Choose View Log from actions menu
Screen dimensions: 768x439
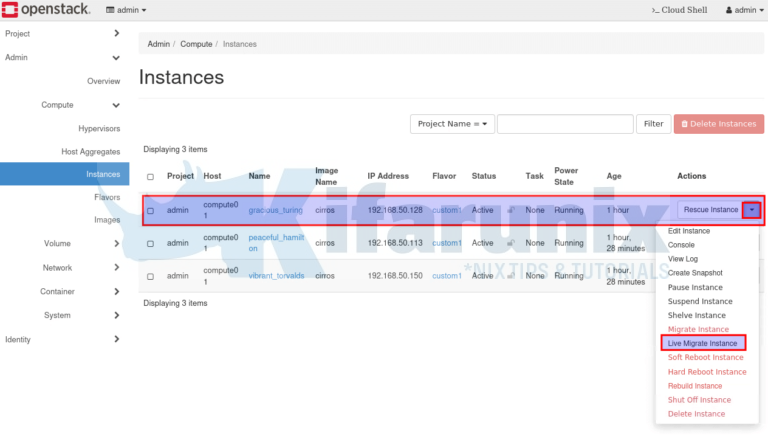(x=683, y=259)
